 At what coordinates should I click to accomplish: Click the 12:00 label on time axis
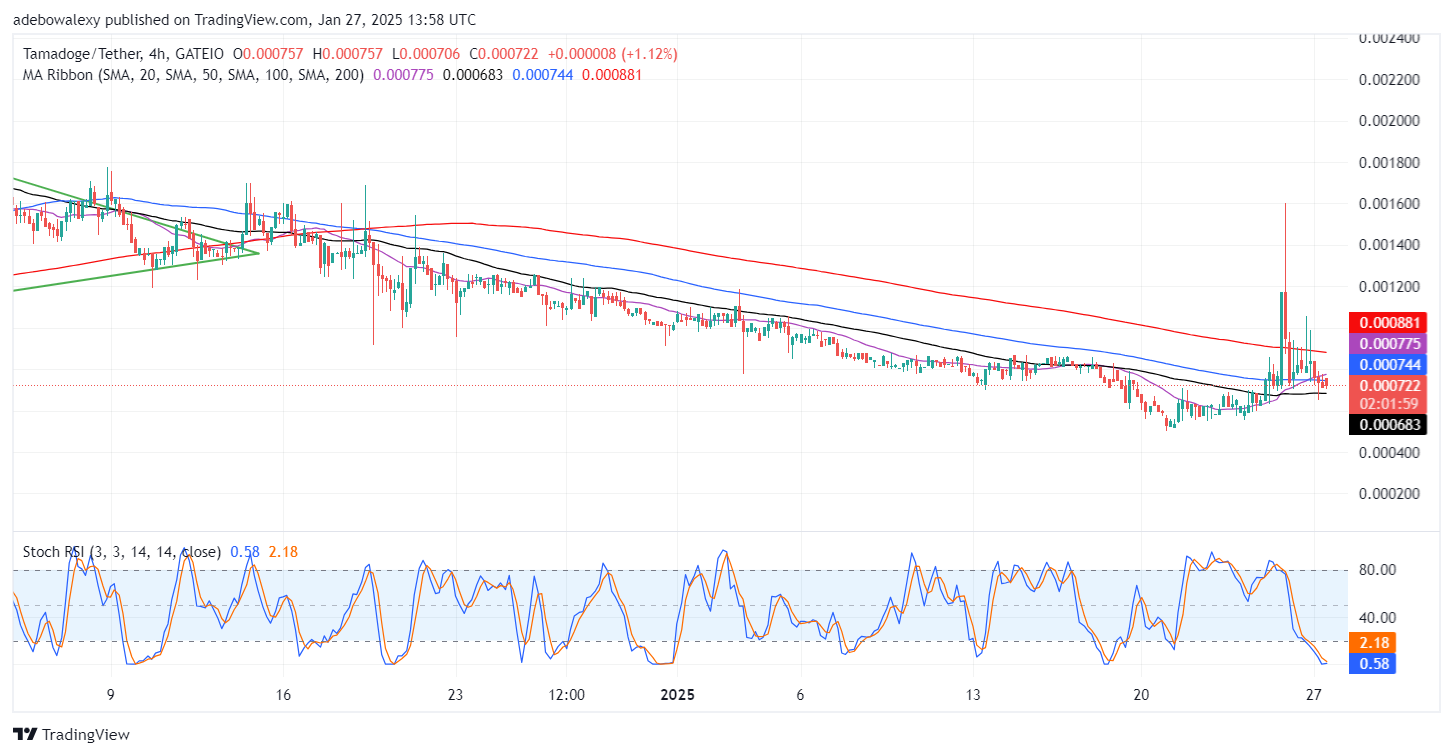click(566, 694)
